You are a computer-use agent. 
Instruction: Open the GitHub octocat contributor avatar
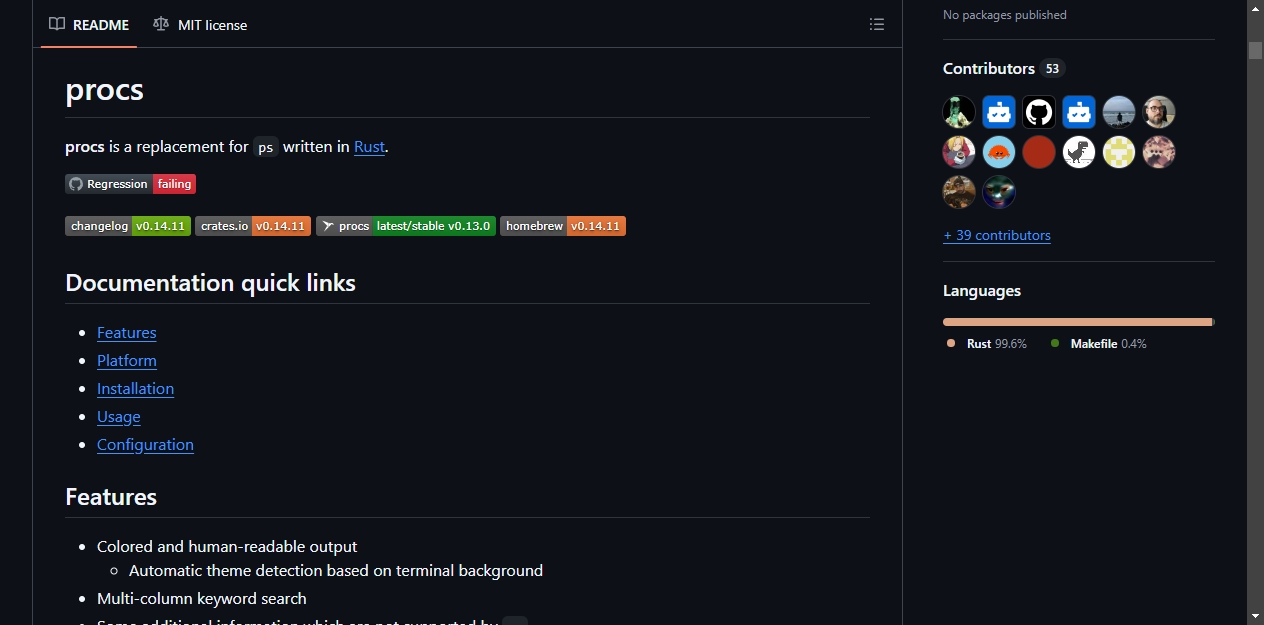coord(1039,112)
